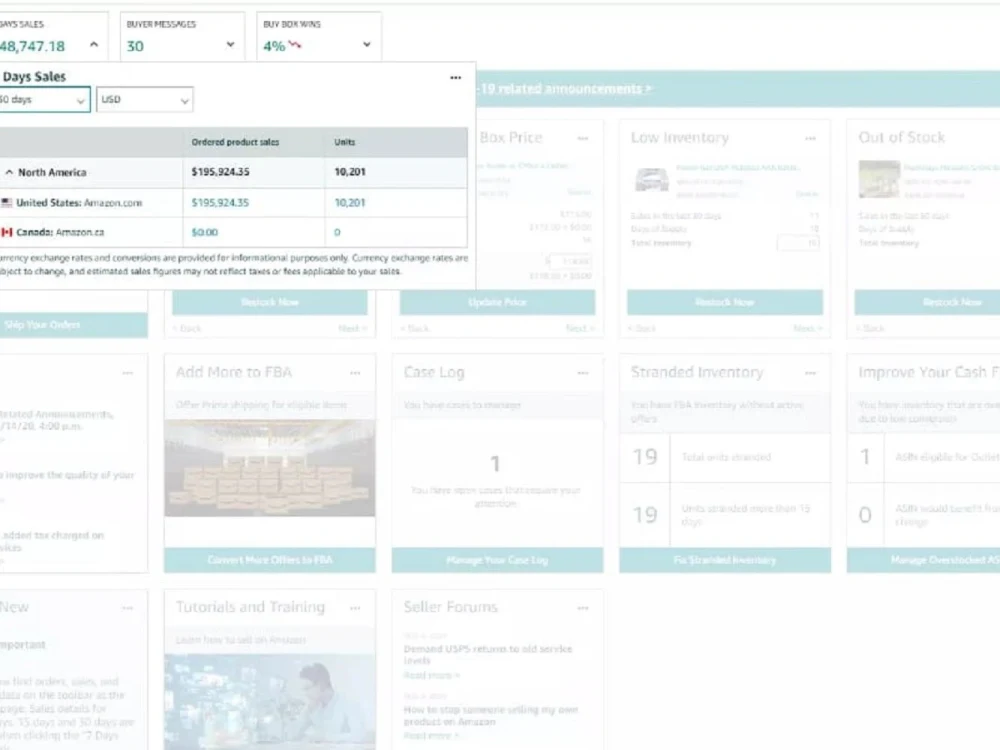Open Case Log card ellipsis menu
This screenshot has width=1000, height=750.
coord(583,373)
